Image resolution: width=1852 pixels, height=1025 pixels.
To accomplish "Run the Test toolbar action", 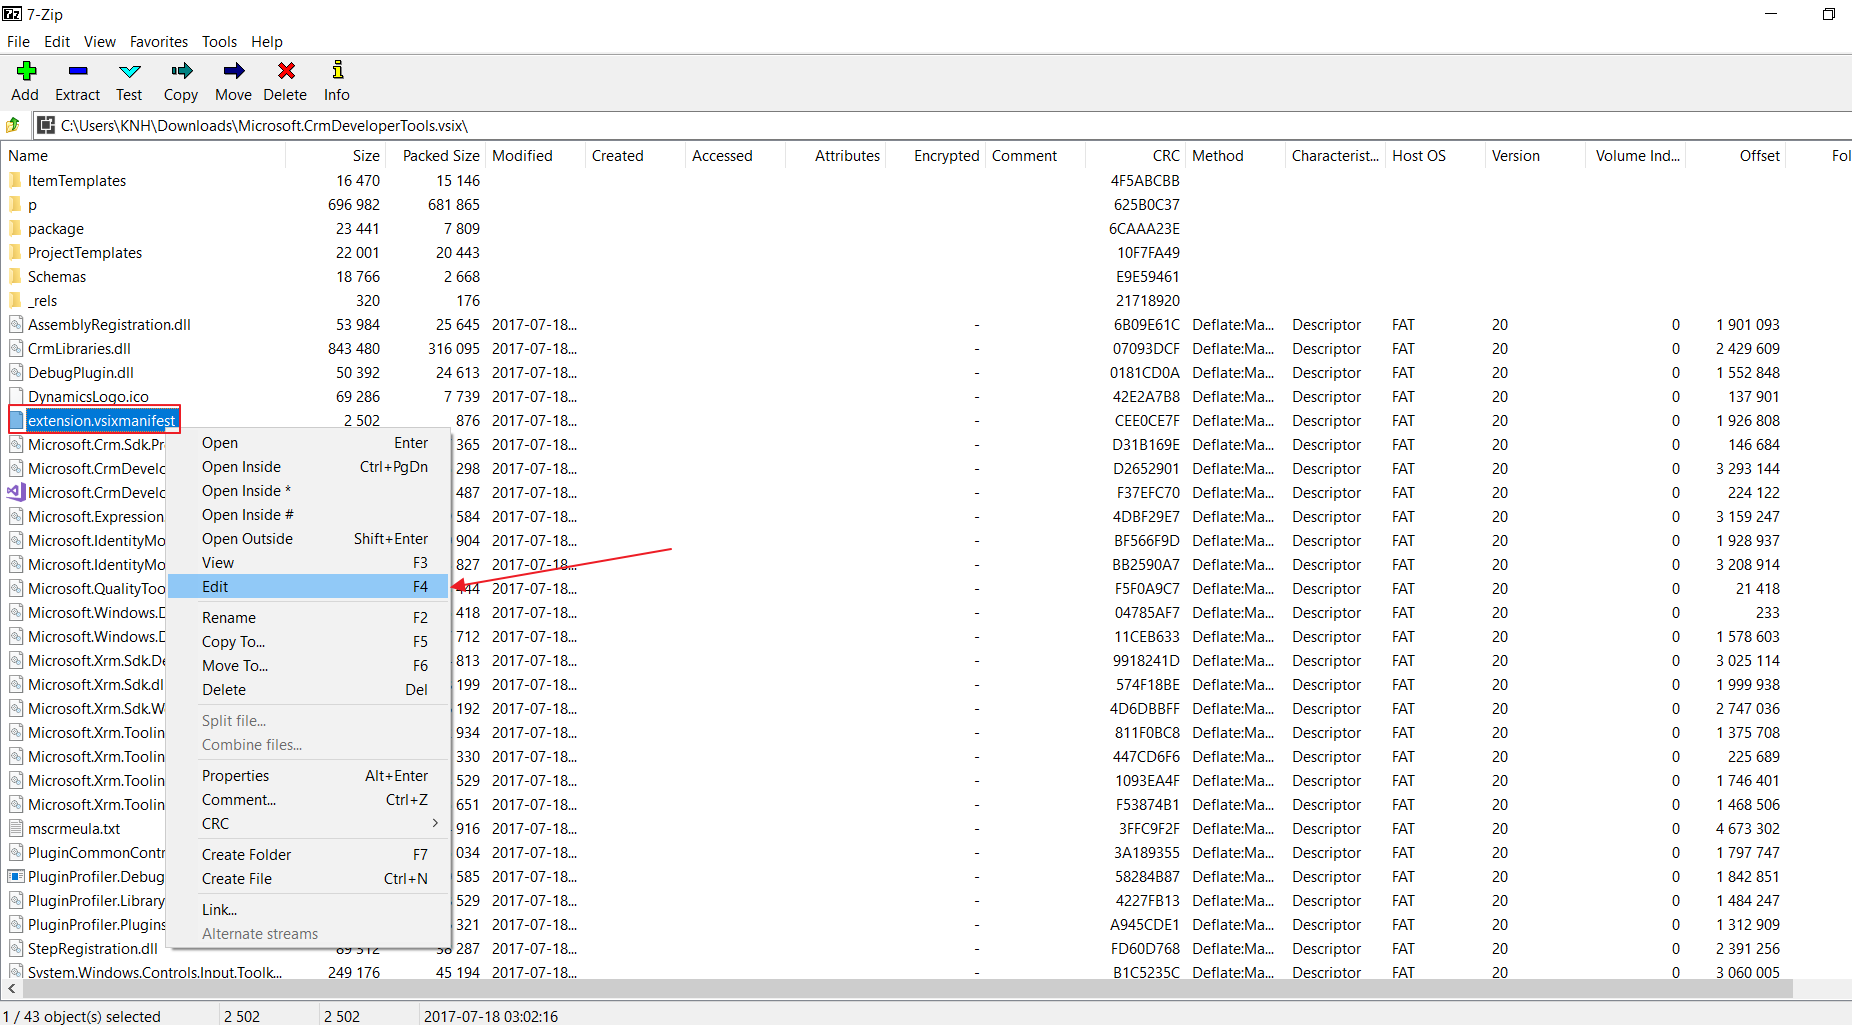I will (130, 71).
